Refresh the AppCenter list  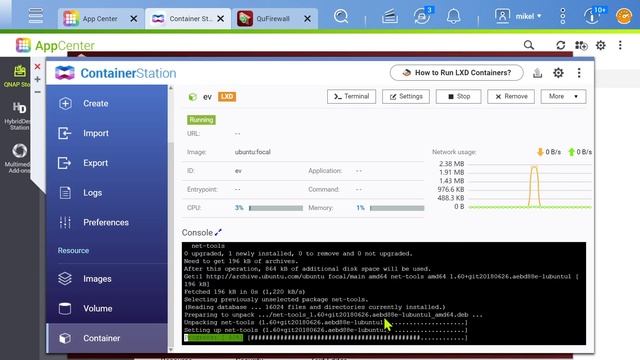coord(560,45)
